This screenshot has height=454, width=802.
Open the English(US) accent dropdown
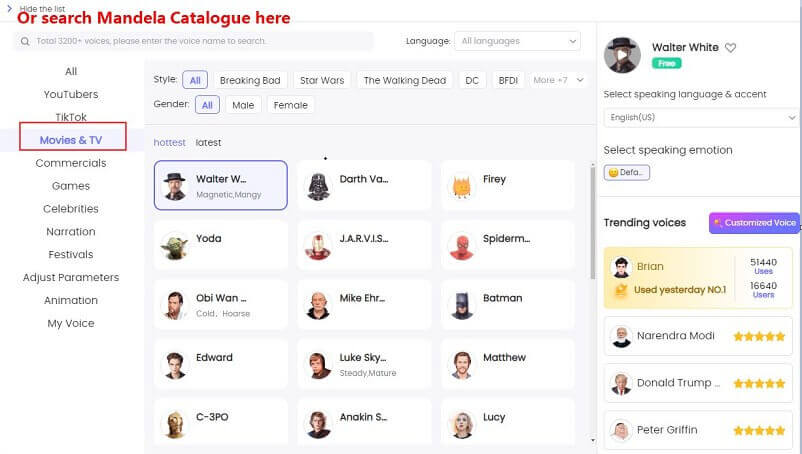[701, 118]
